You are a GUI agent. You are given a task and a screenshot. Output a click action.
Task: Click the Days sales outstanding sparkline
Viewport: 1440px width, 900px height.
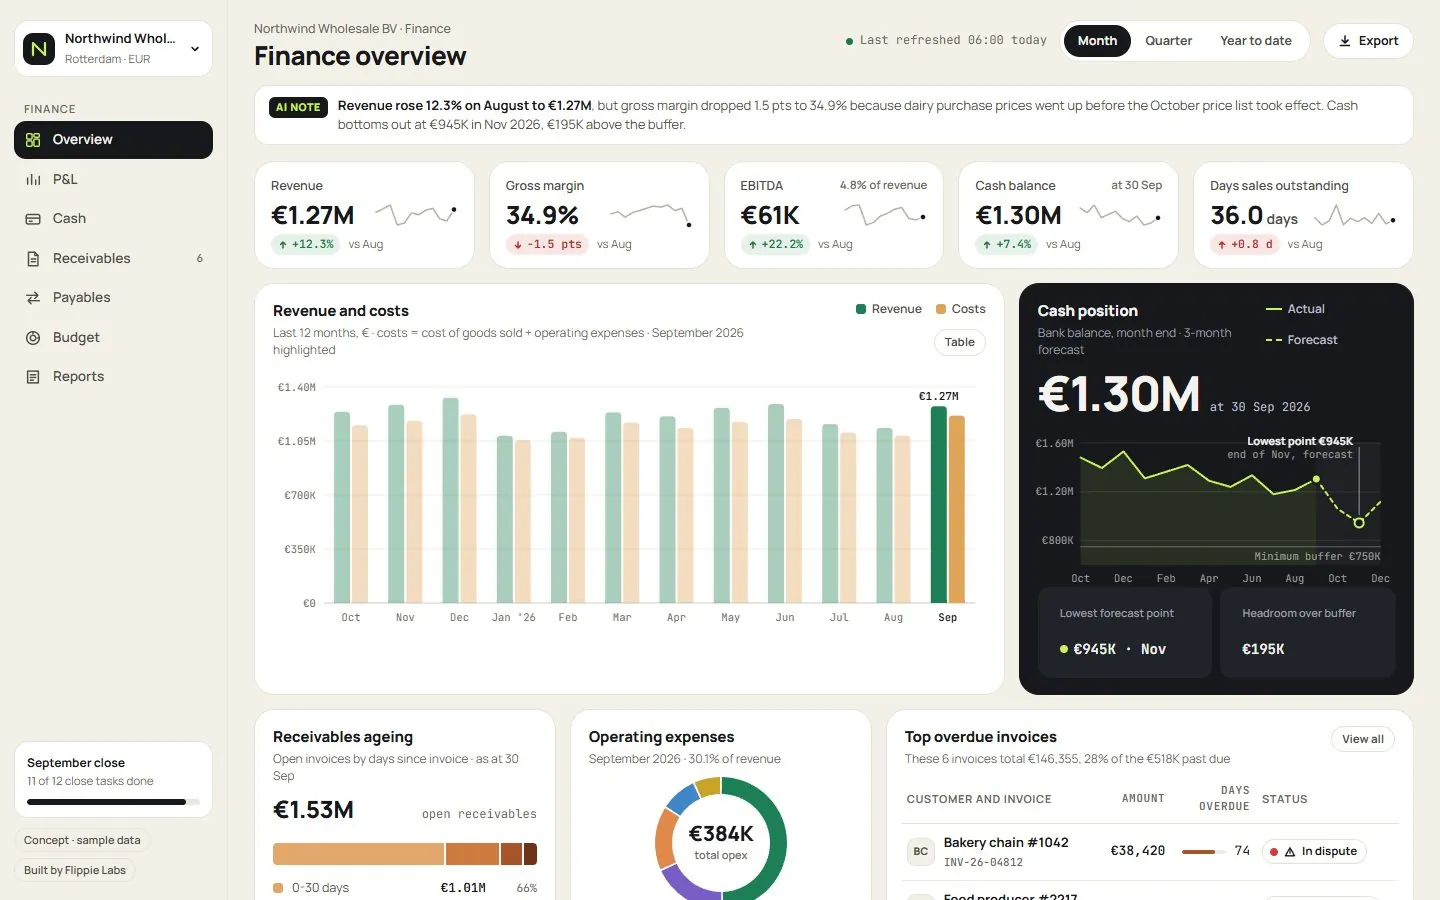click(1355, 214)
